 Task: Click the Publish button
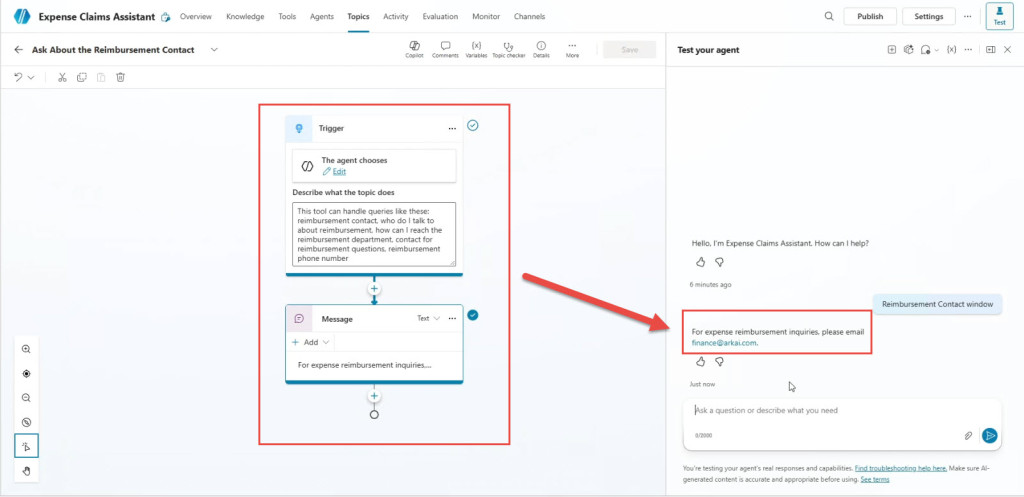click(870, 16)
